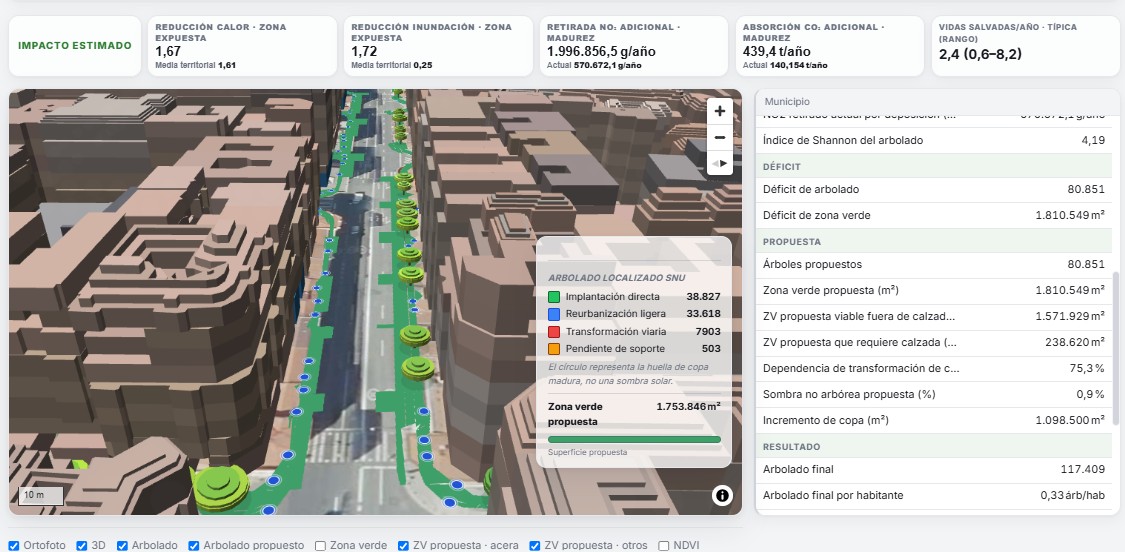Click the 117.409 Arbolado final value

[1083, 469]
